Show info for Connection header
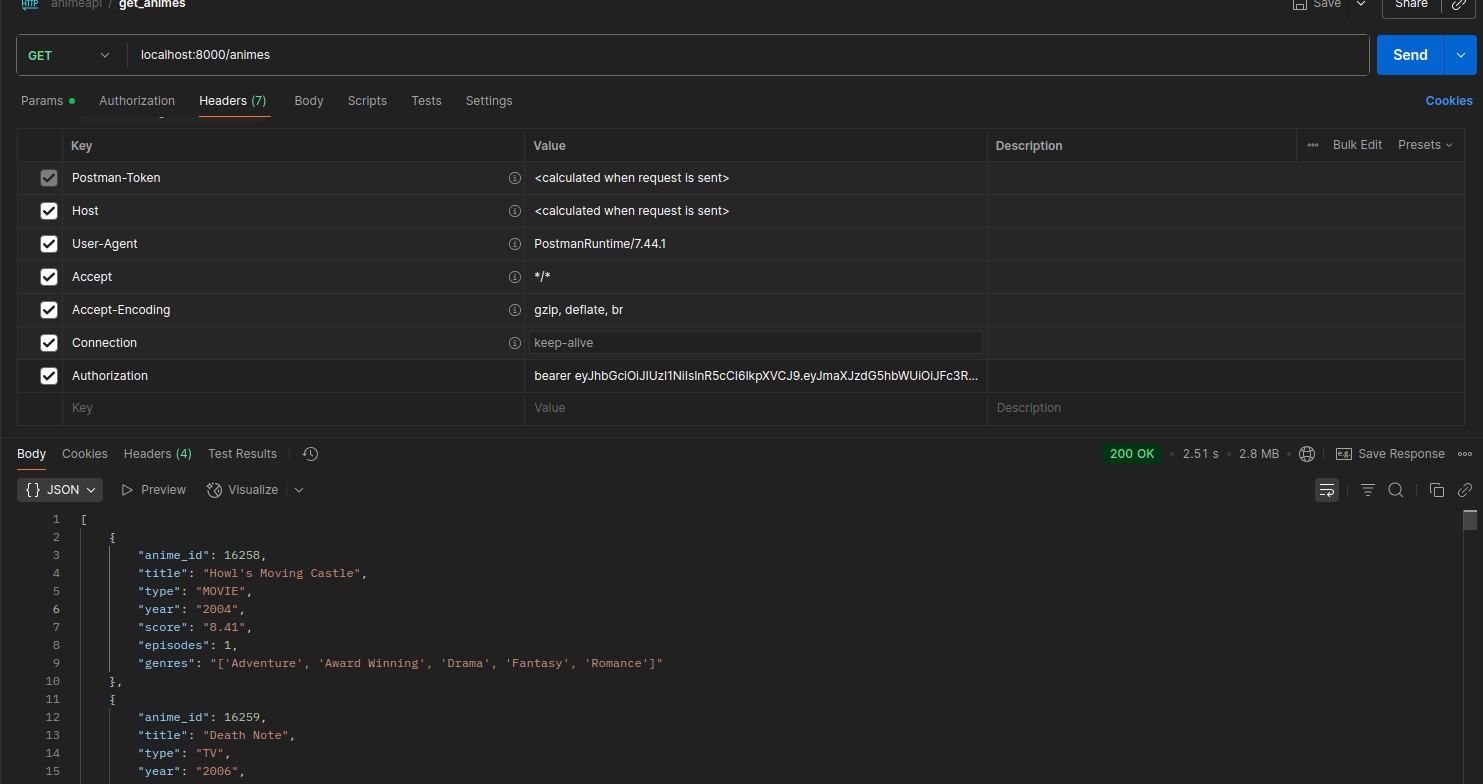The image size is (1483, 784). coord(515,343)
